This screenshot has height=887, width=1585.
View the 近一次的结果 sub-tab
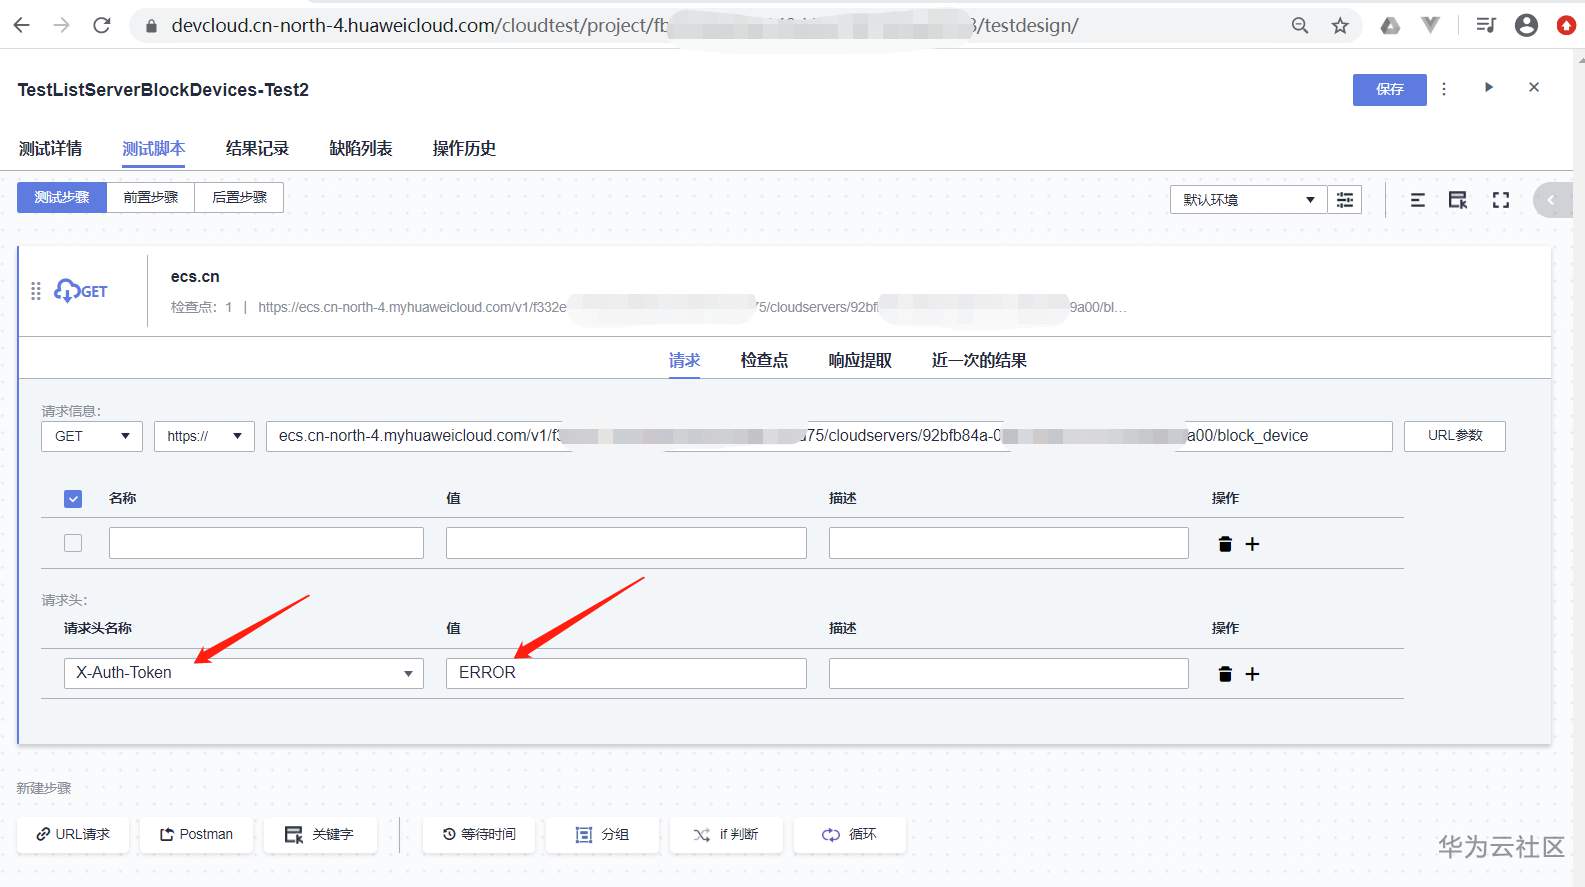tap(979, 361)
